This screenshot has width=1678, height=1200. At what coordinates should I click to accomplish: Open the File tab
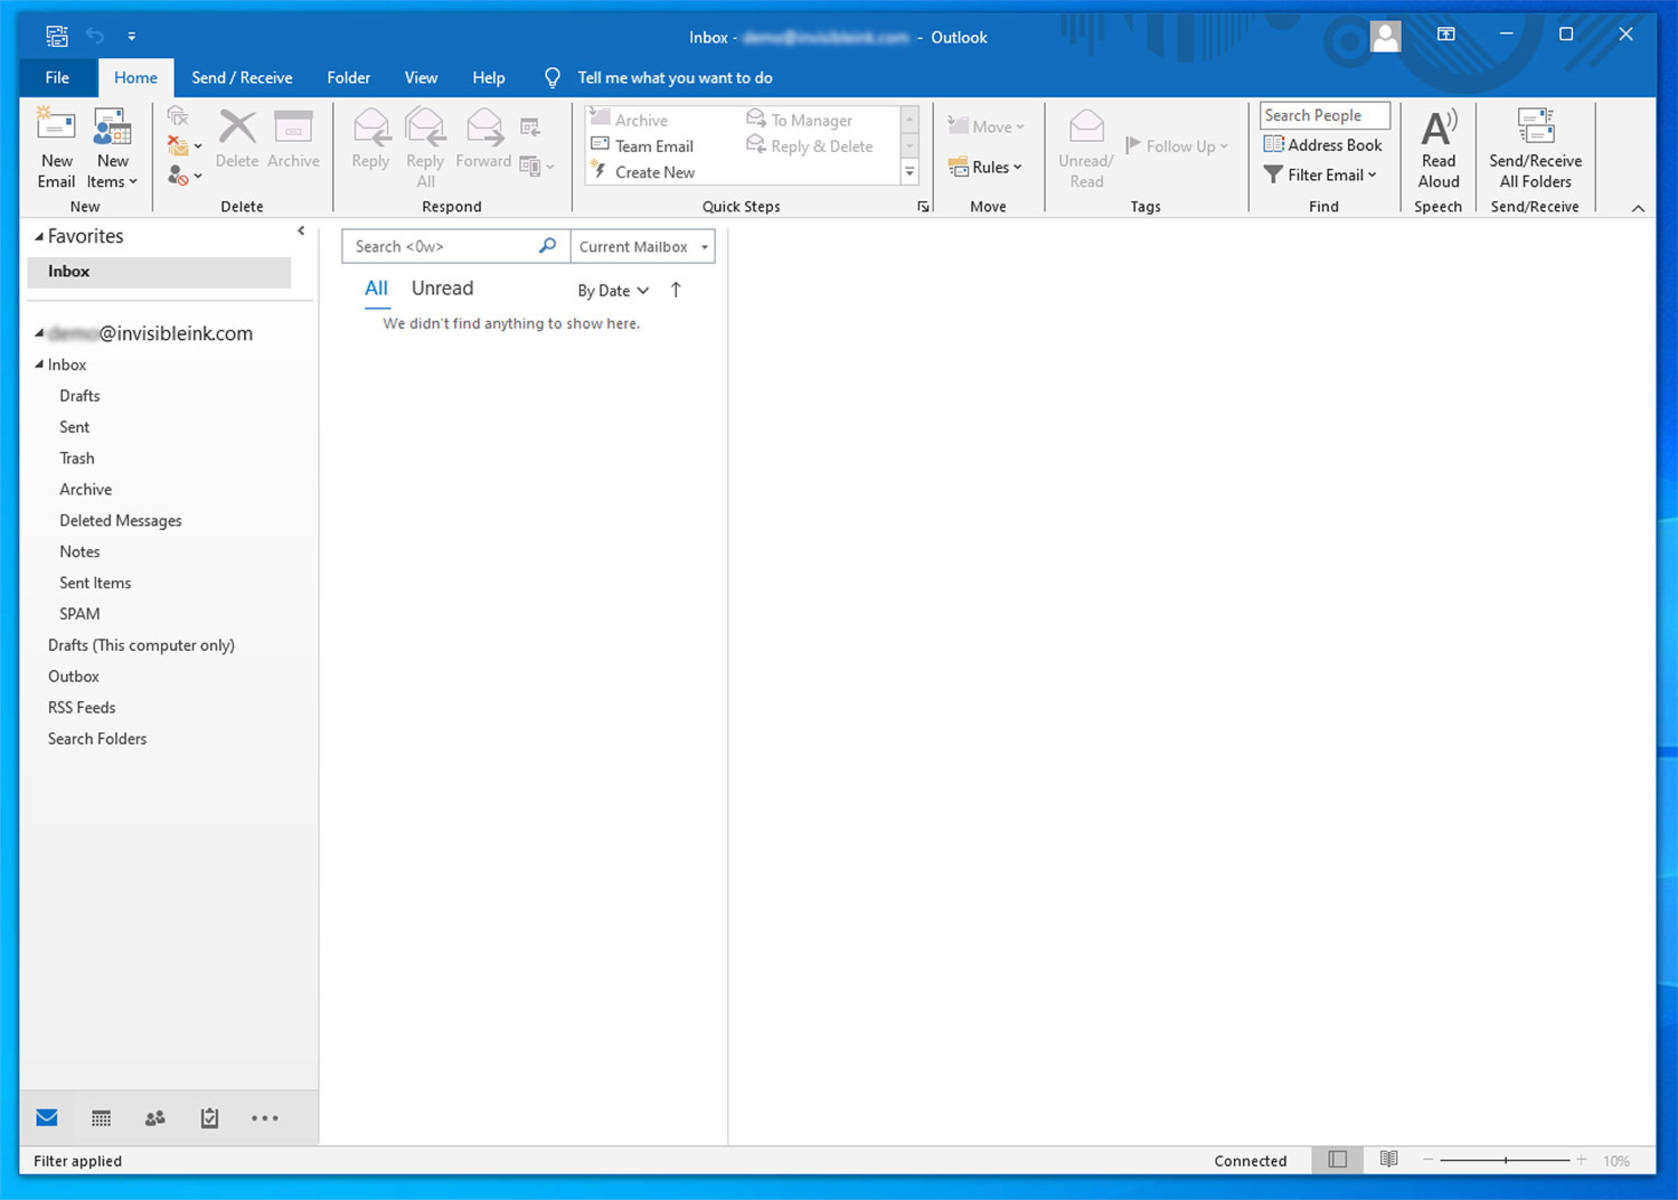point(57,78)
